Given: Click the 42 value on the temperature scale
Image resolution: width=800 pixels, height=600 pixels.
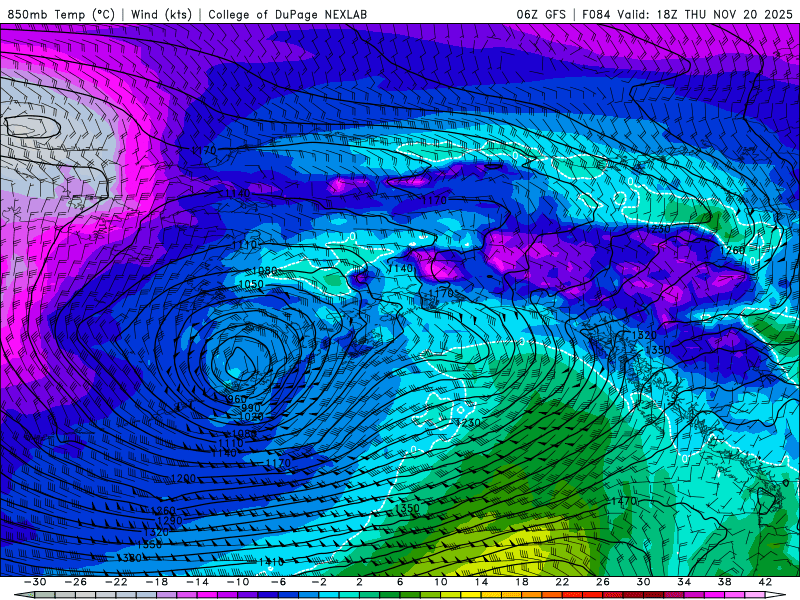Looking at the screenshot, I should [765, 582].
